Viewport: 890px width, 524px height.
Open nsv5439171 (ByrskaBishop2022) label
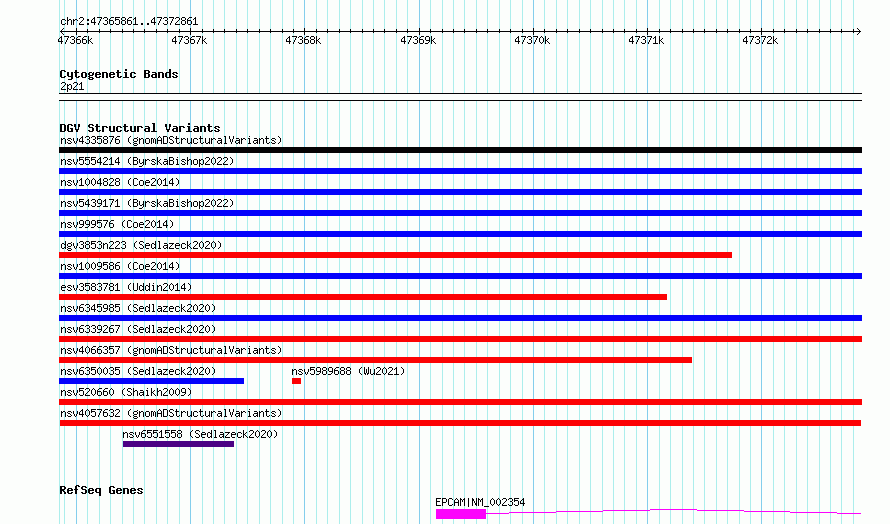147,203
